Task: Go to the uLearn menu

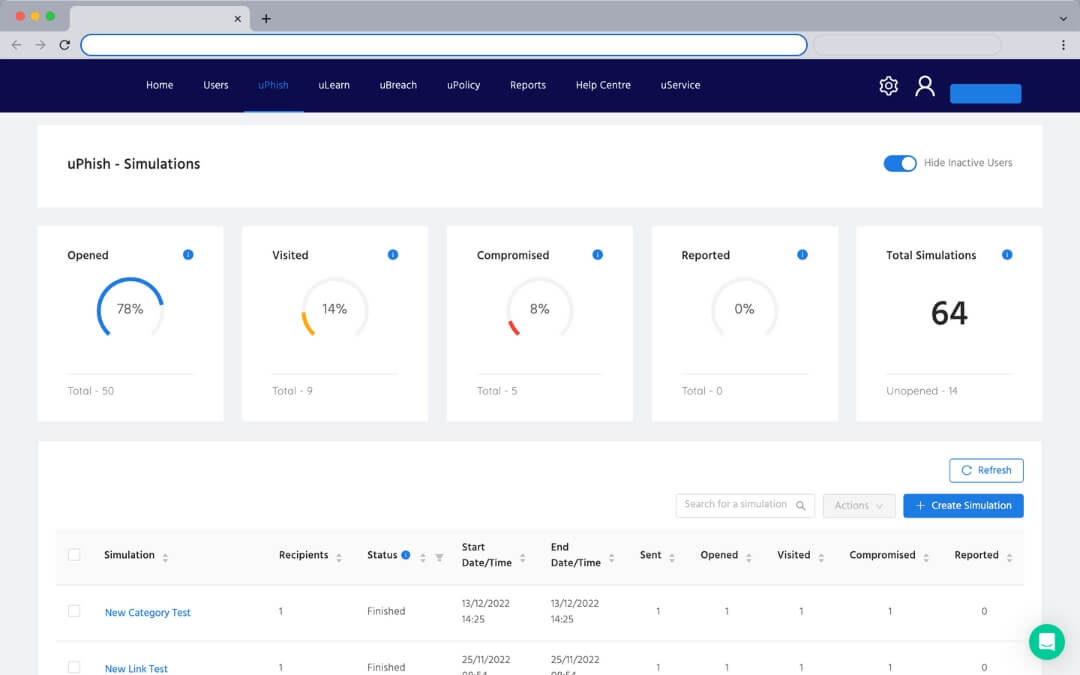Action: 334,85
